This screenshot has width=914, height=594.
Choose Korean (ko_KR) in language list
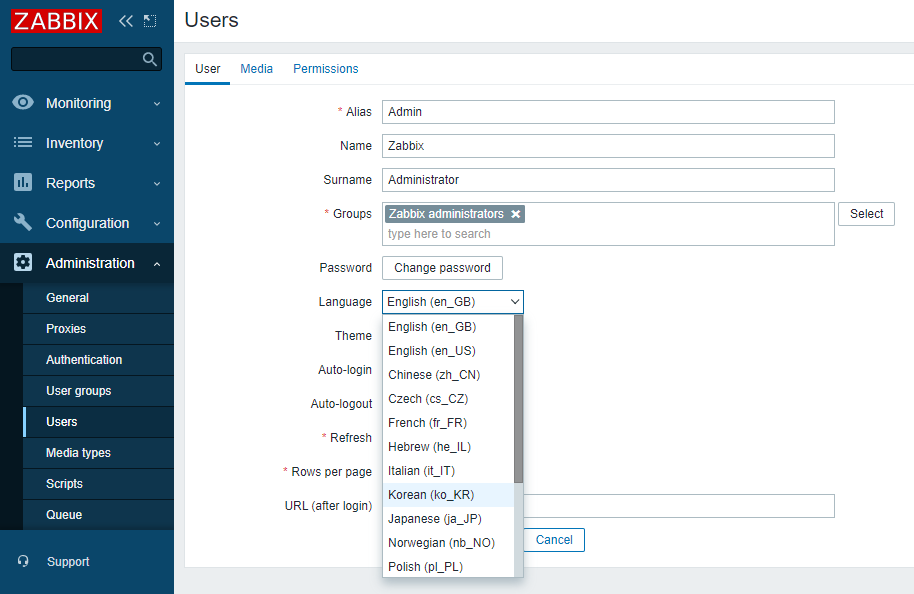[448, 494]
